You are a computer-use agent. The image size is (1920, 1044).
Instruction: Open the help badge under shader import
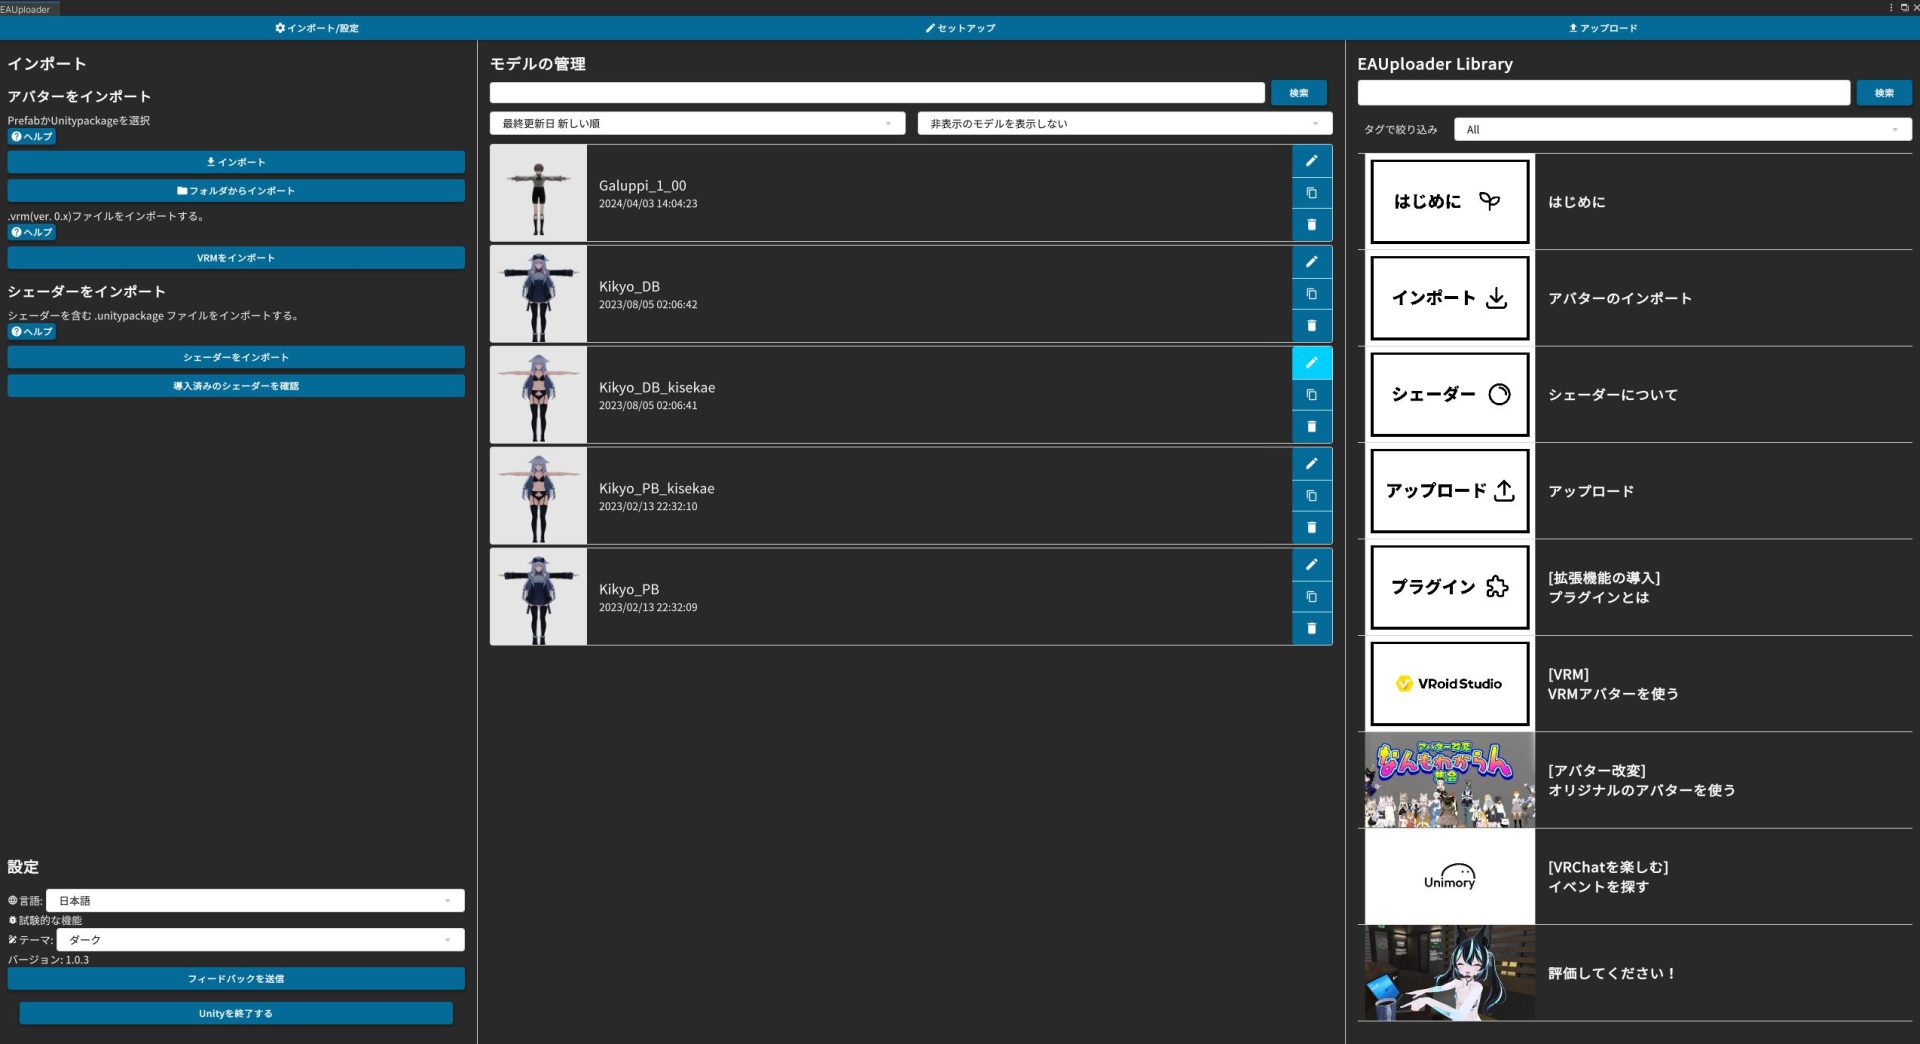pos(32,332)
